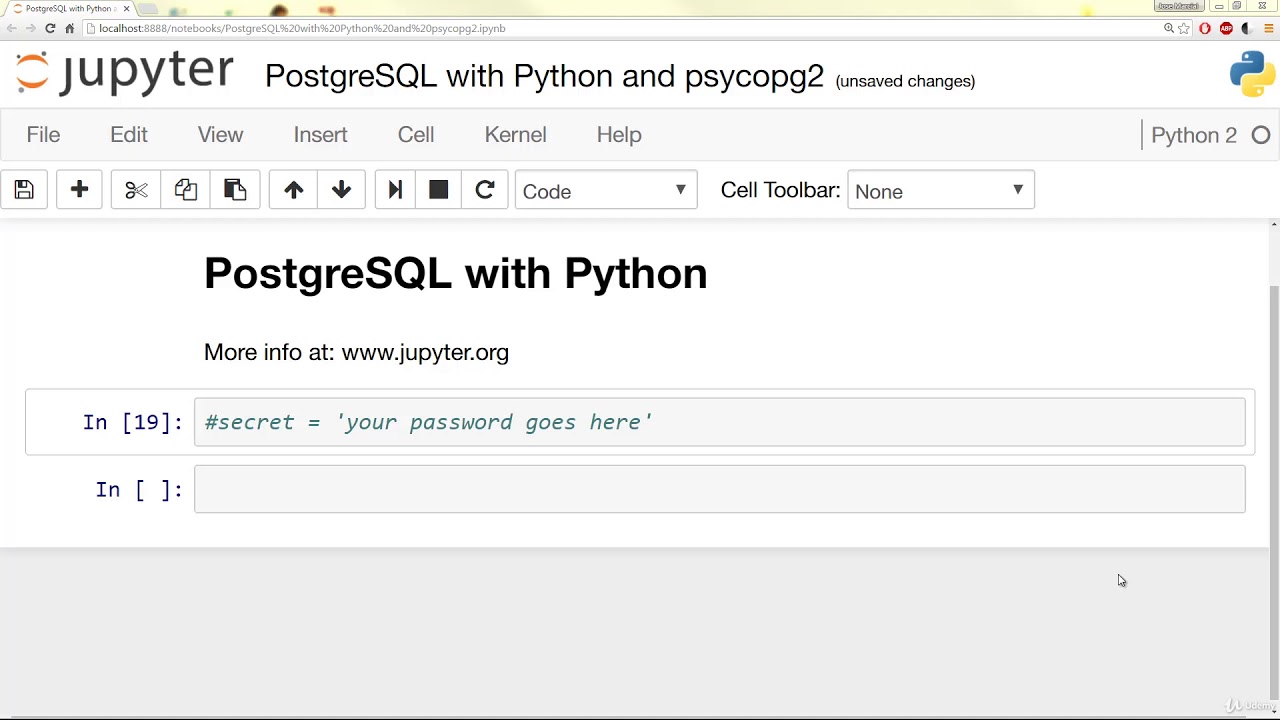Save the notebook with the floppy disk icon
This screenshot has width=1280, height=720.
24,190
